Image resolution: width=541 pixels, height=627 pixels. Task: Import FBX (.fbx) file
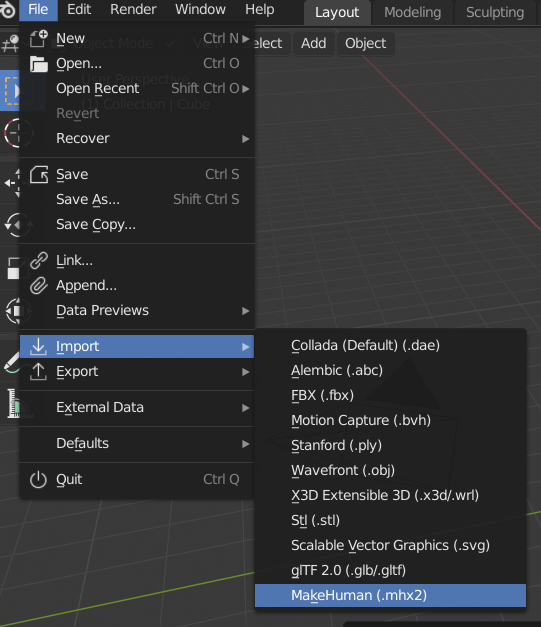click(x=390, y=395)
